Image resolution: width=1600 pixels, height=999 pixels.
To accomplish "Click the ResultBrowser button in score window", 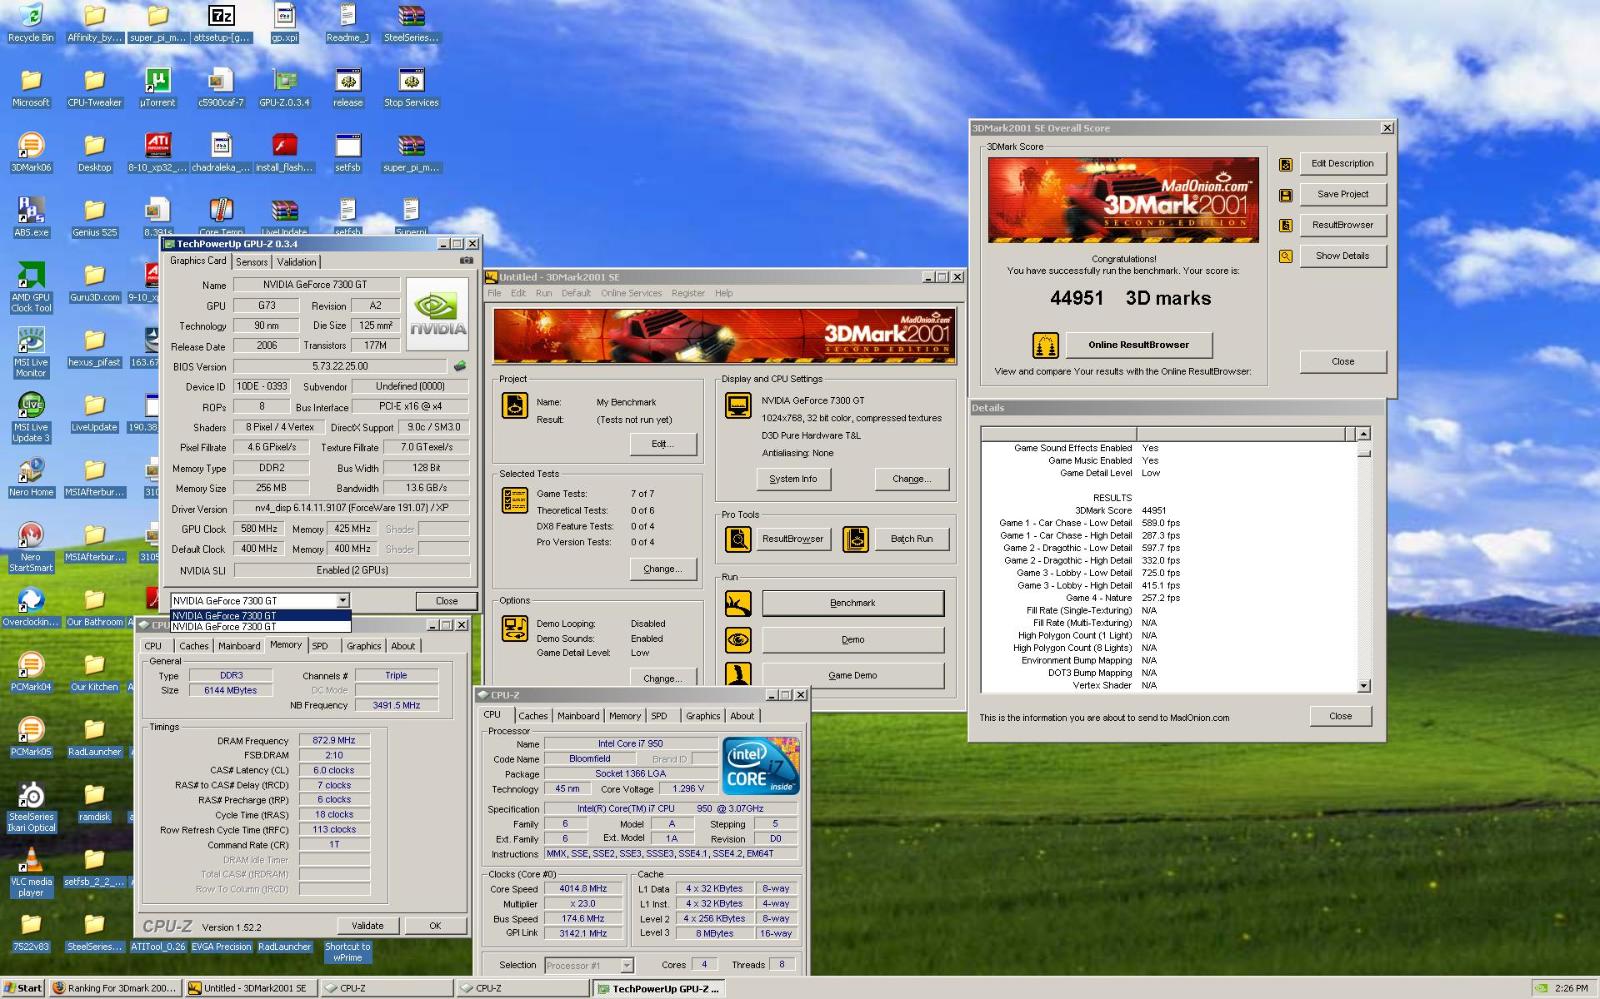I will [1343, 225].
